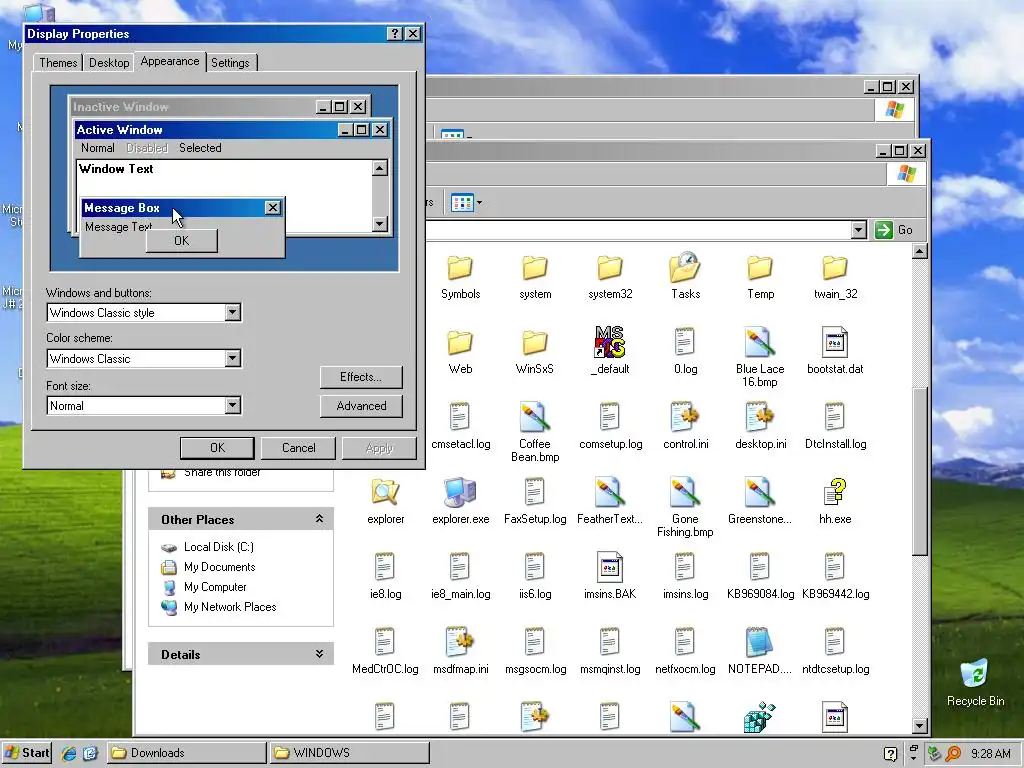The image size is (1024, 768).
Task: Select the Coffee Bean.bmp icon
Action: (x=535, y=417)
